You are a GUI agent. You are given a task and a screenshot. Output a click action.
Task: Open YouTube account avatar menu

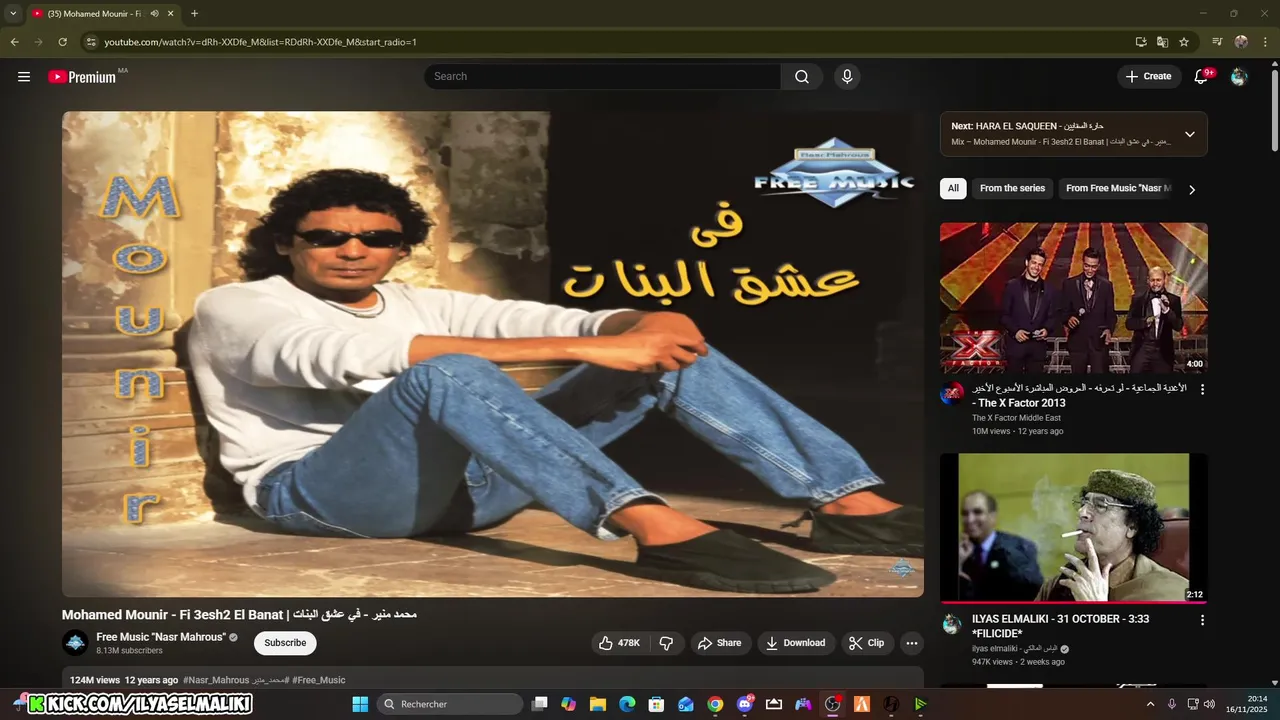(x=1239, y=77)
